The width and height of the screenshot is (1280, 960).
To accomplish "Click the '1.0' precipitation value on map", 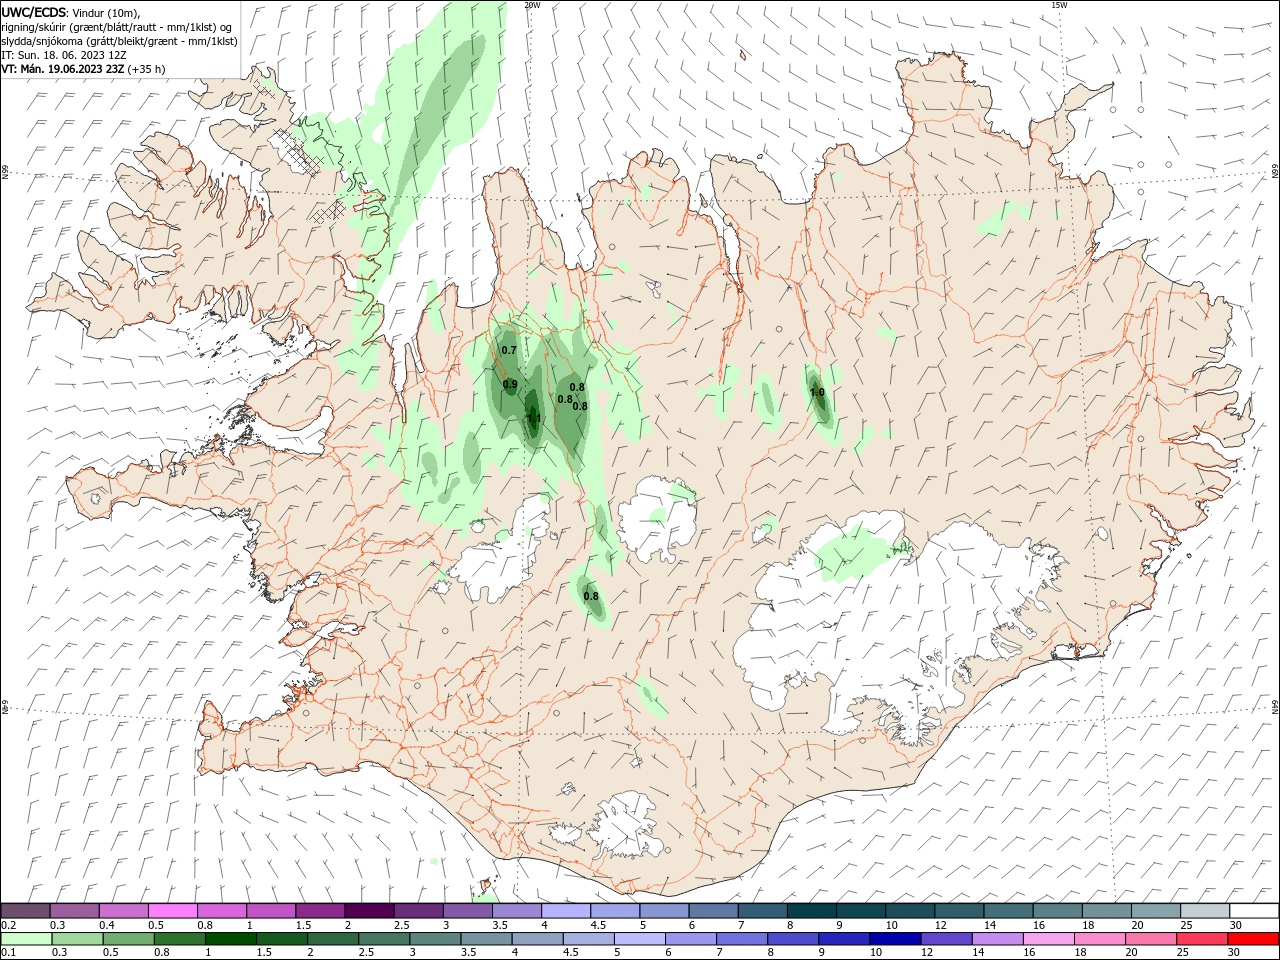I will tap(817, 392).
